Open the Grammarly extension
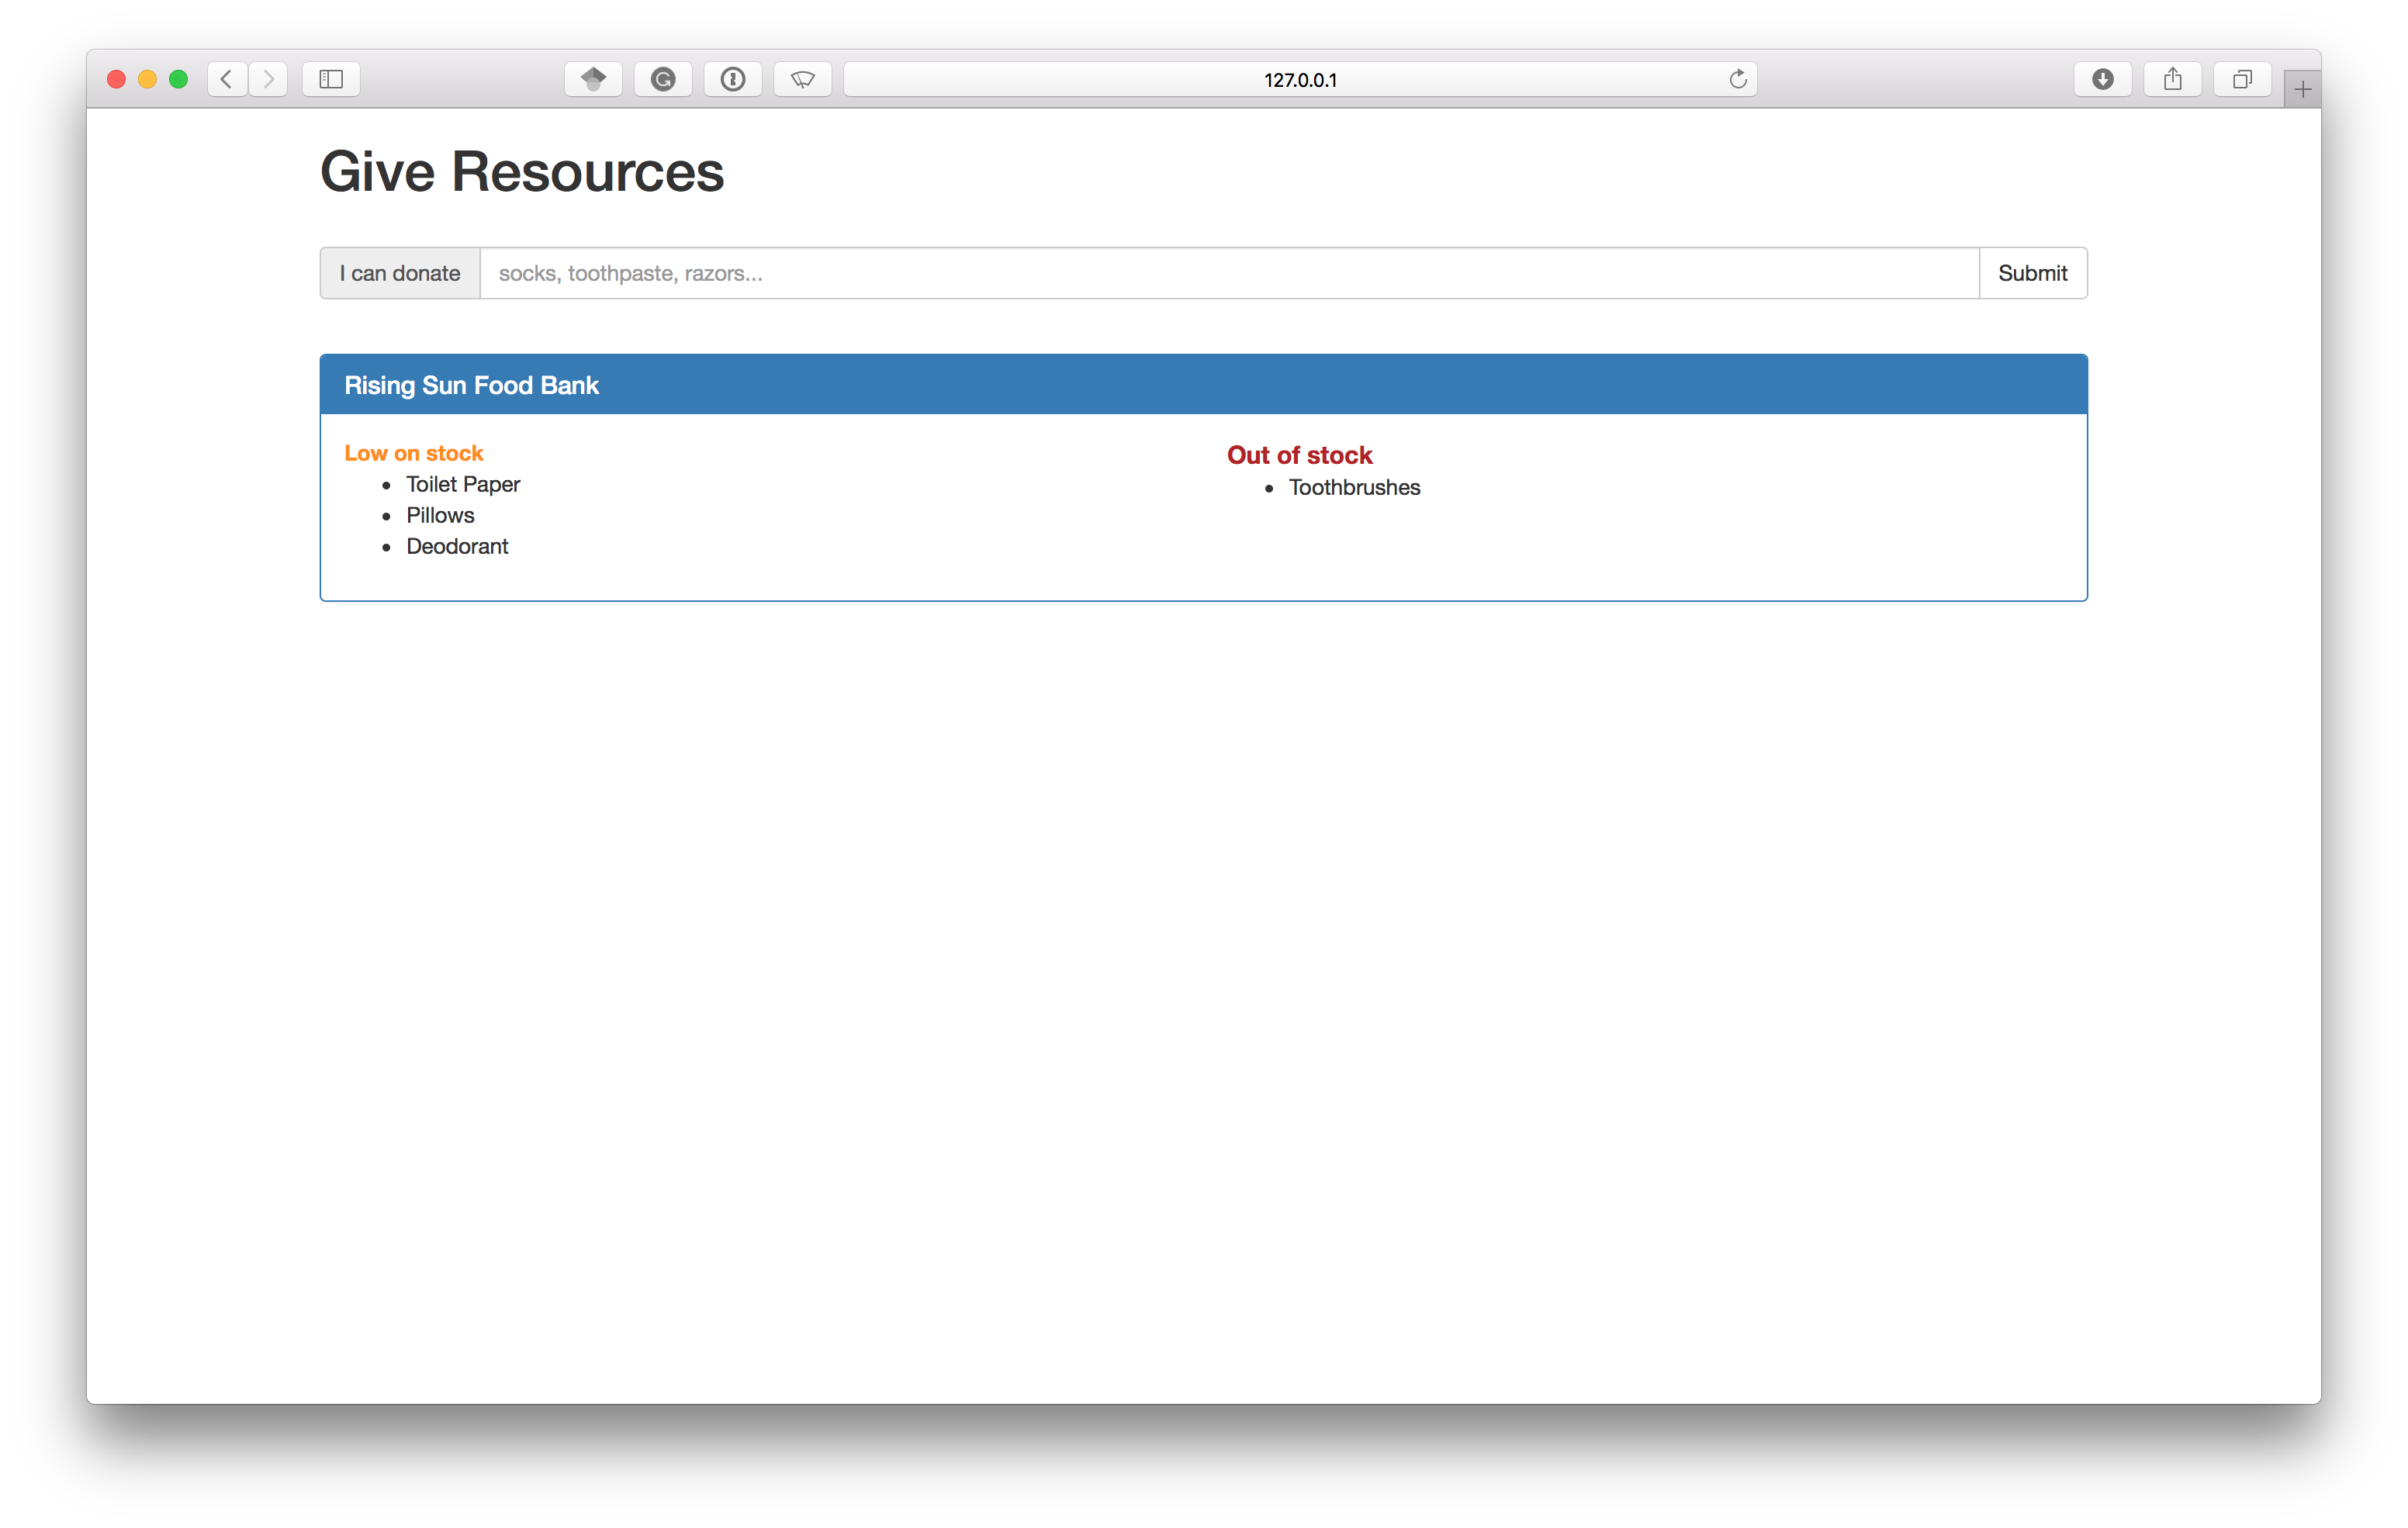Screen dimensions: 2408x1528 [x=663, y=79]
